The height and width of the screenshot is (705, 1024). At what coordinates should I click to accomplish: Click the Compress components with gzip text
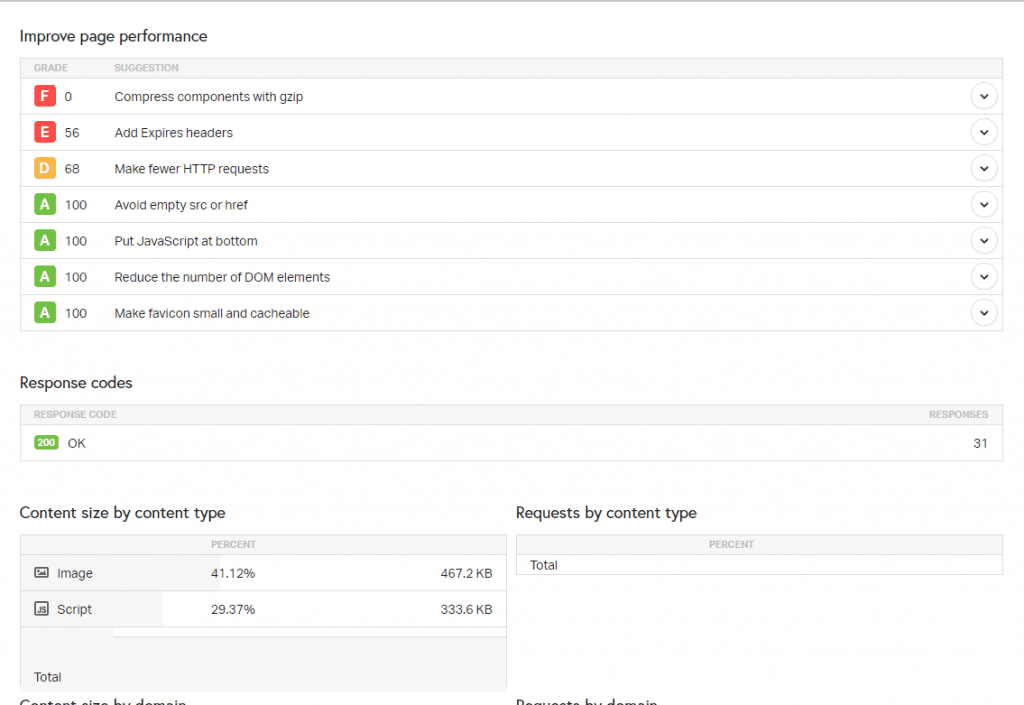(x=208, y=97)
